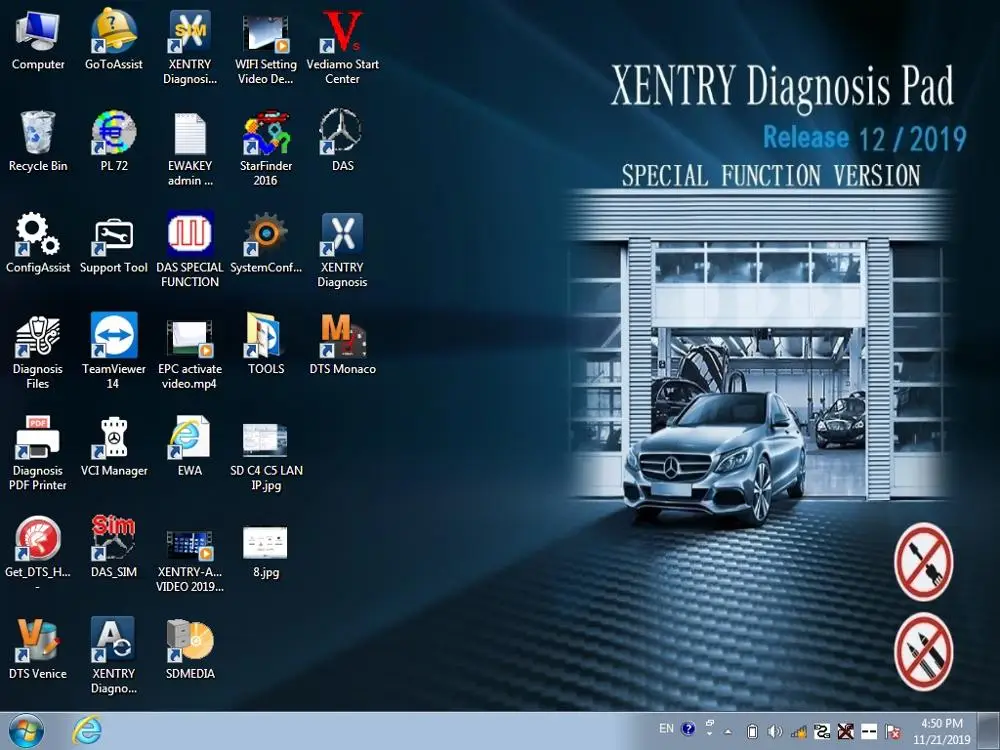This screenshot has height=750, width=1000.
Task: Open the 8.jpg image file
Action: [x=266, y=543]
